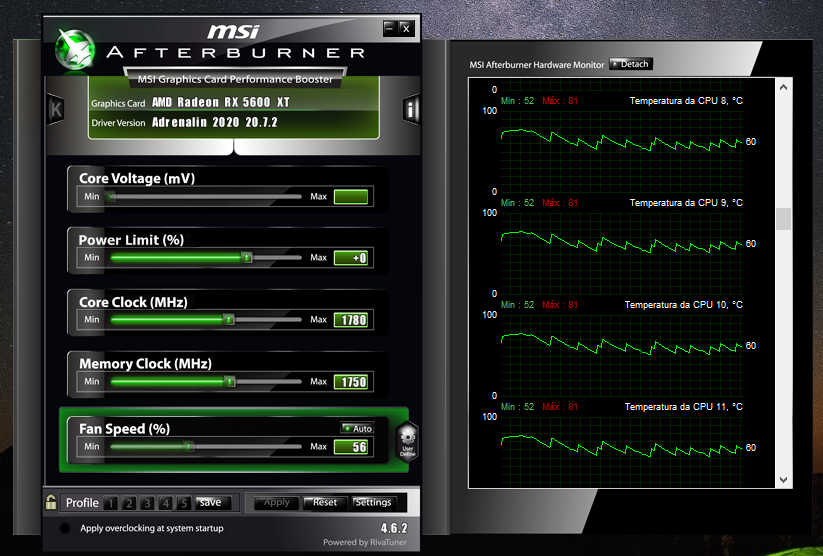Click the Apply button
Image resolution: width=823 pixels, height=556 pixels.
tap(277, 502)
